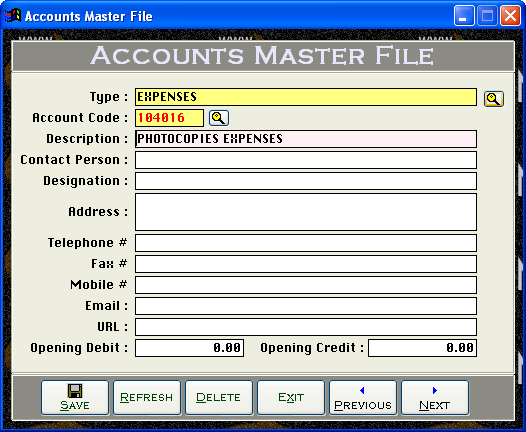The width and height of the screenshot is (526, 432).
Task: Focus the Account Code field 104016
Action: pos(169,118)
